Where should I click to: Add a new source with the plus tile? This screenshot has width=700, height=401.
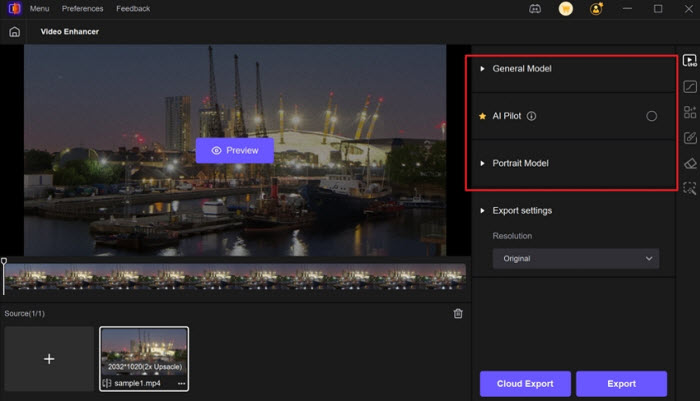pyautogui.click(x=49, y=359)
